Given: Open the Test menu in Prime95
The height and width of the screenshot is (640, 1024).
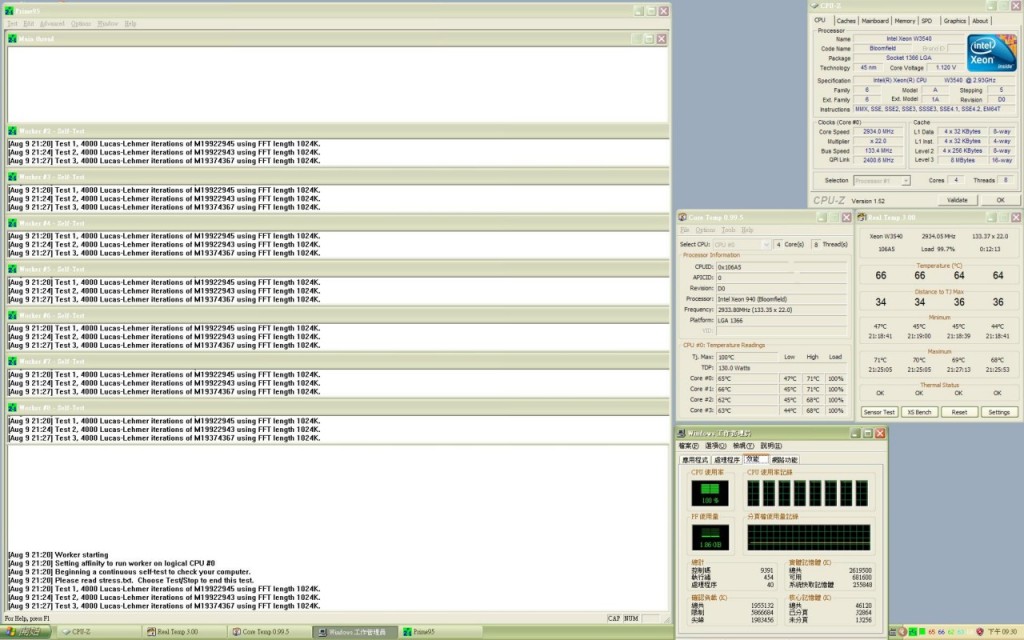Looking at the screenshot, I should click(12, 24).
